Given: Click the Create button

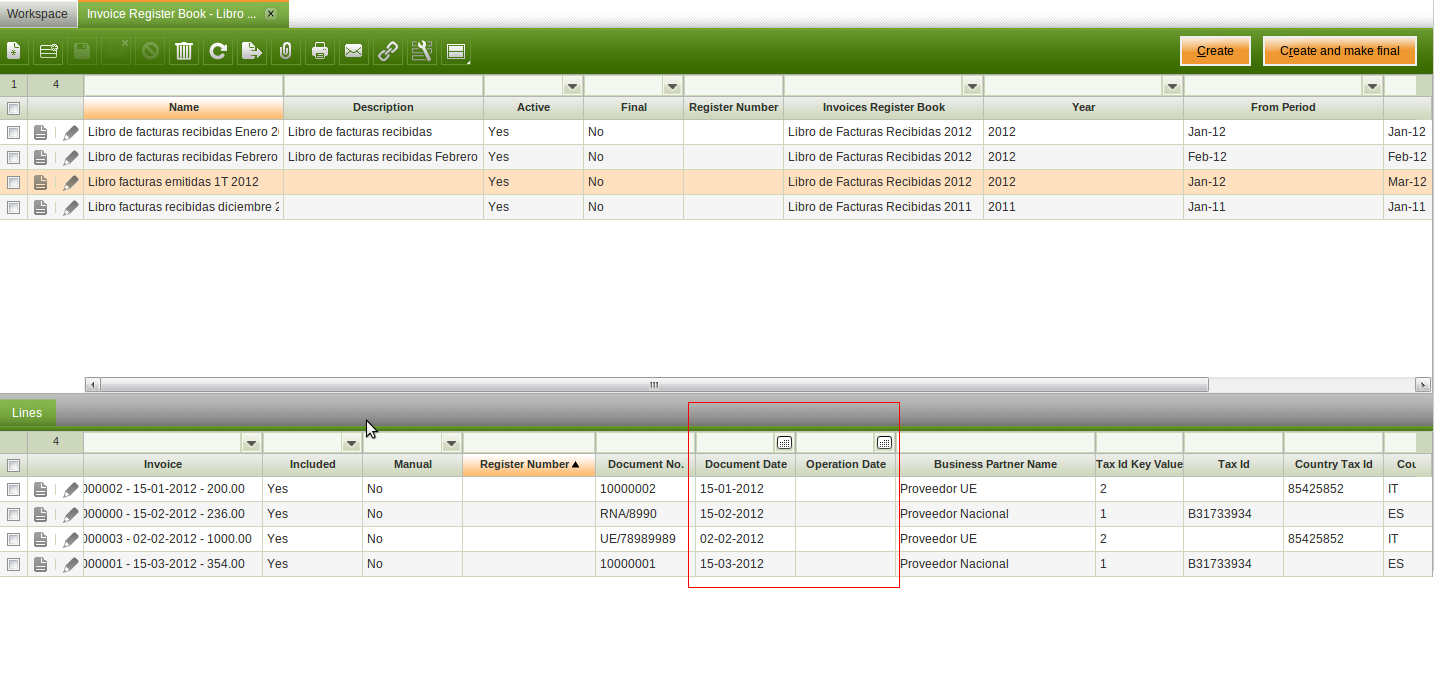Looking at the screenshot, I should pyautogui.click(x=1215, y=51).
